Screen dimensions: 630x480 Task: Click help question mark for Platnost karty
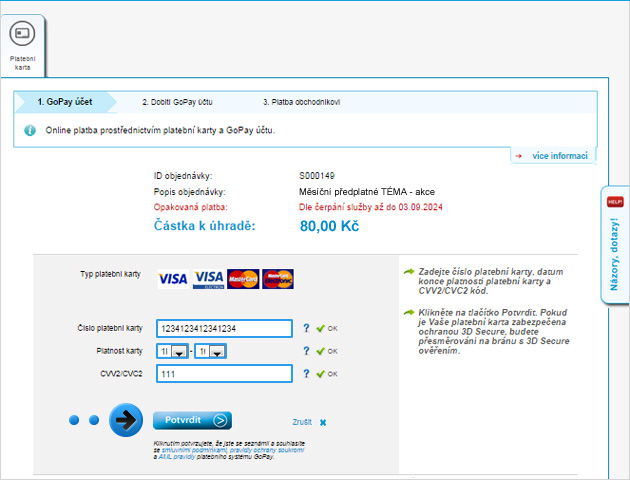pyautogui.click(x=306, y=351)
